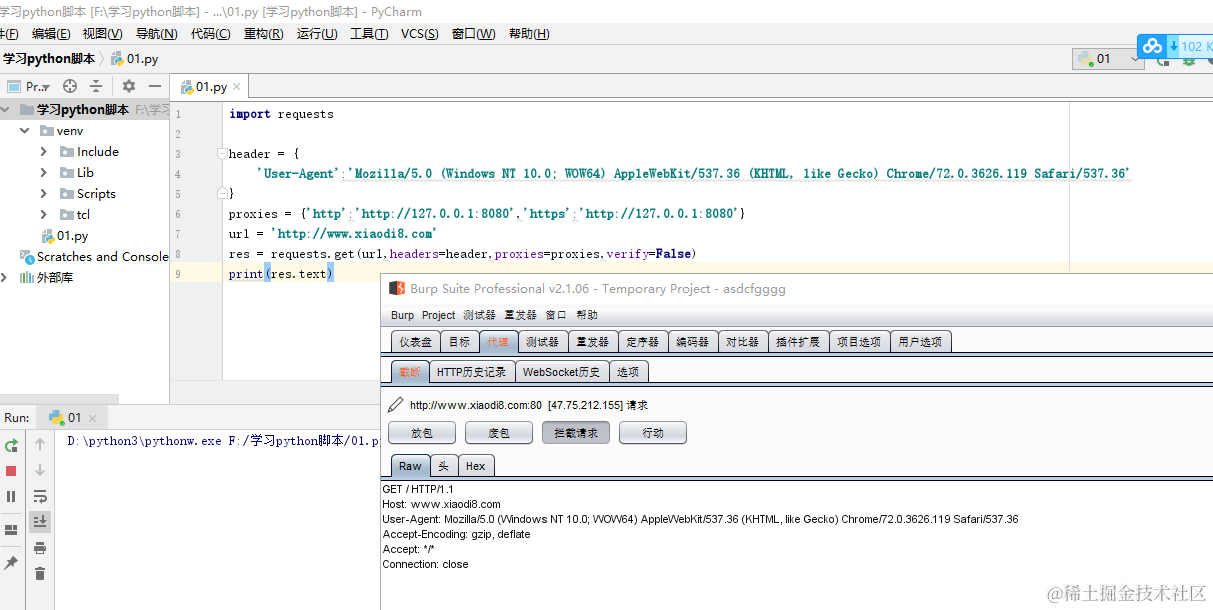Open Project panel settings gear

click(128, 87)
